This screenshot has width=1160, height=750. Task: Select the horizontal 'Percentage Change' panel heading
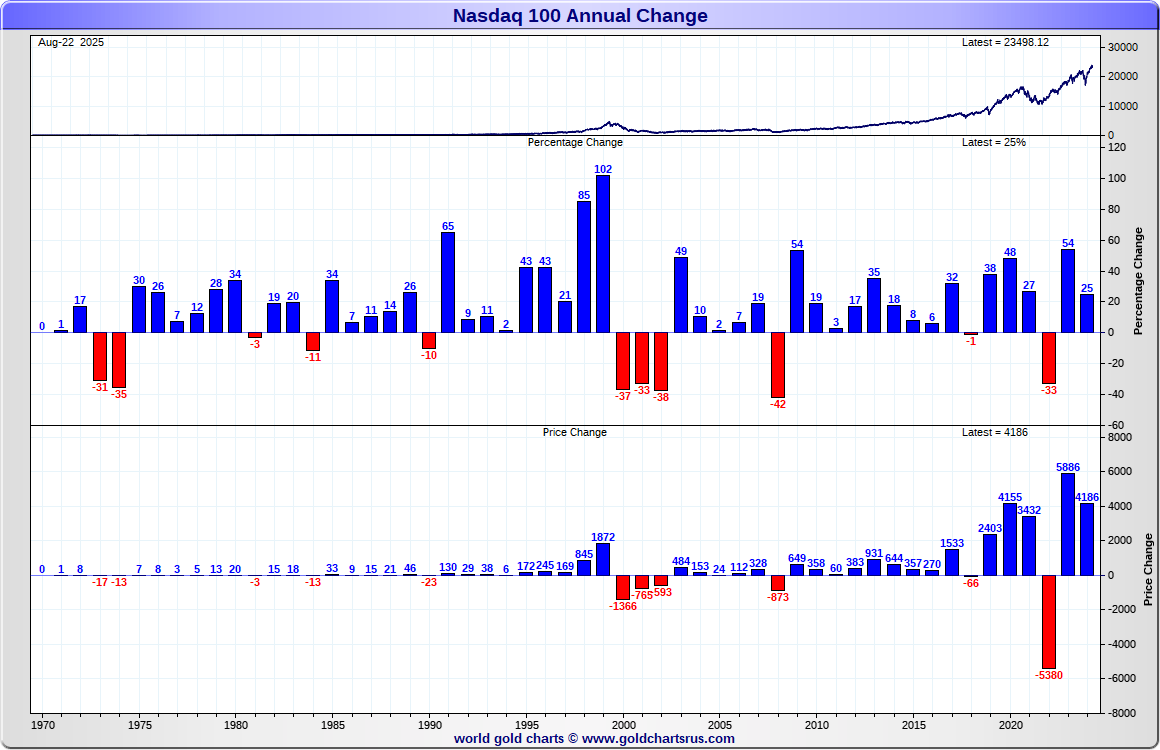click(x=575, y=142)
